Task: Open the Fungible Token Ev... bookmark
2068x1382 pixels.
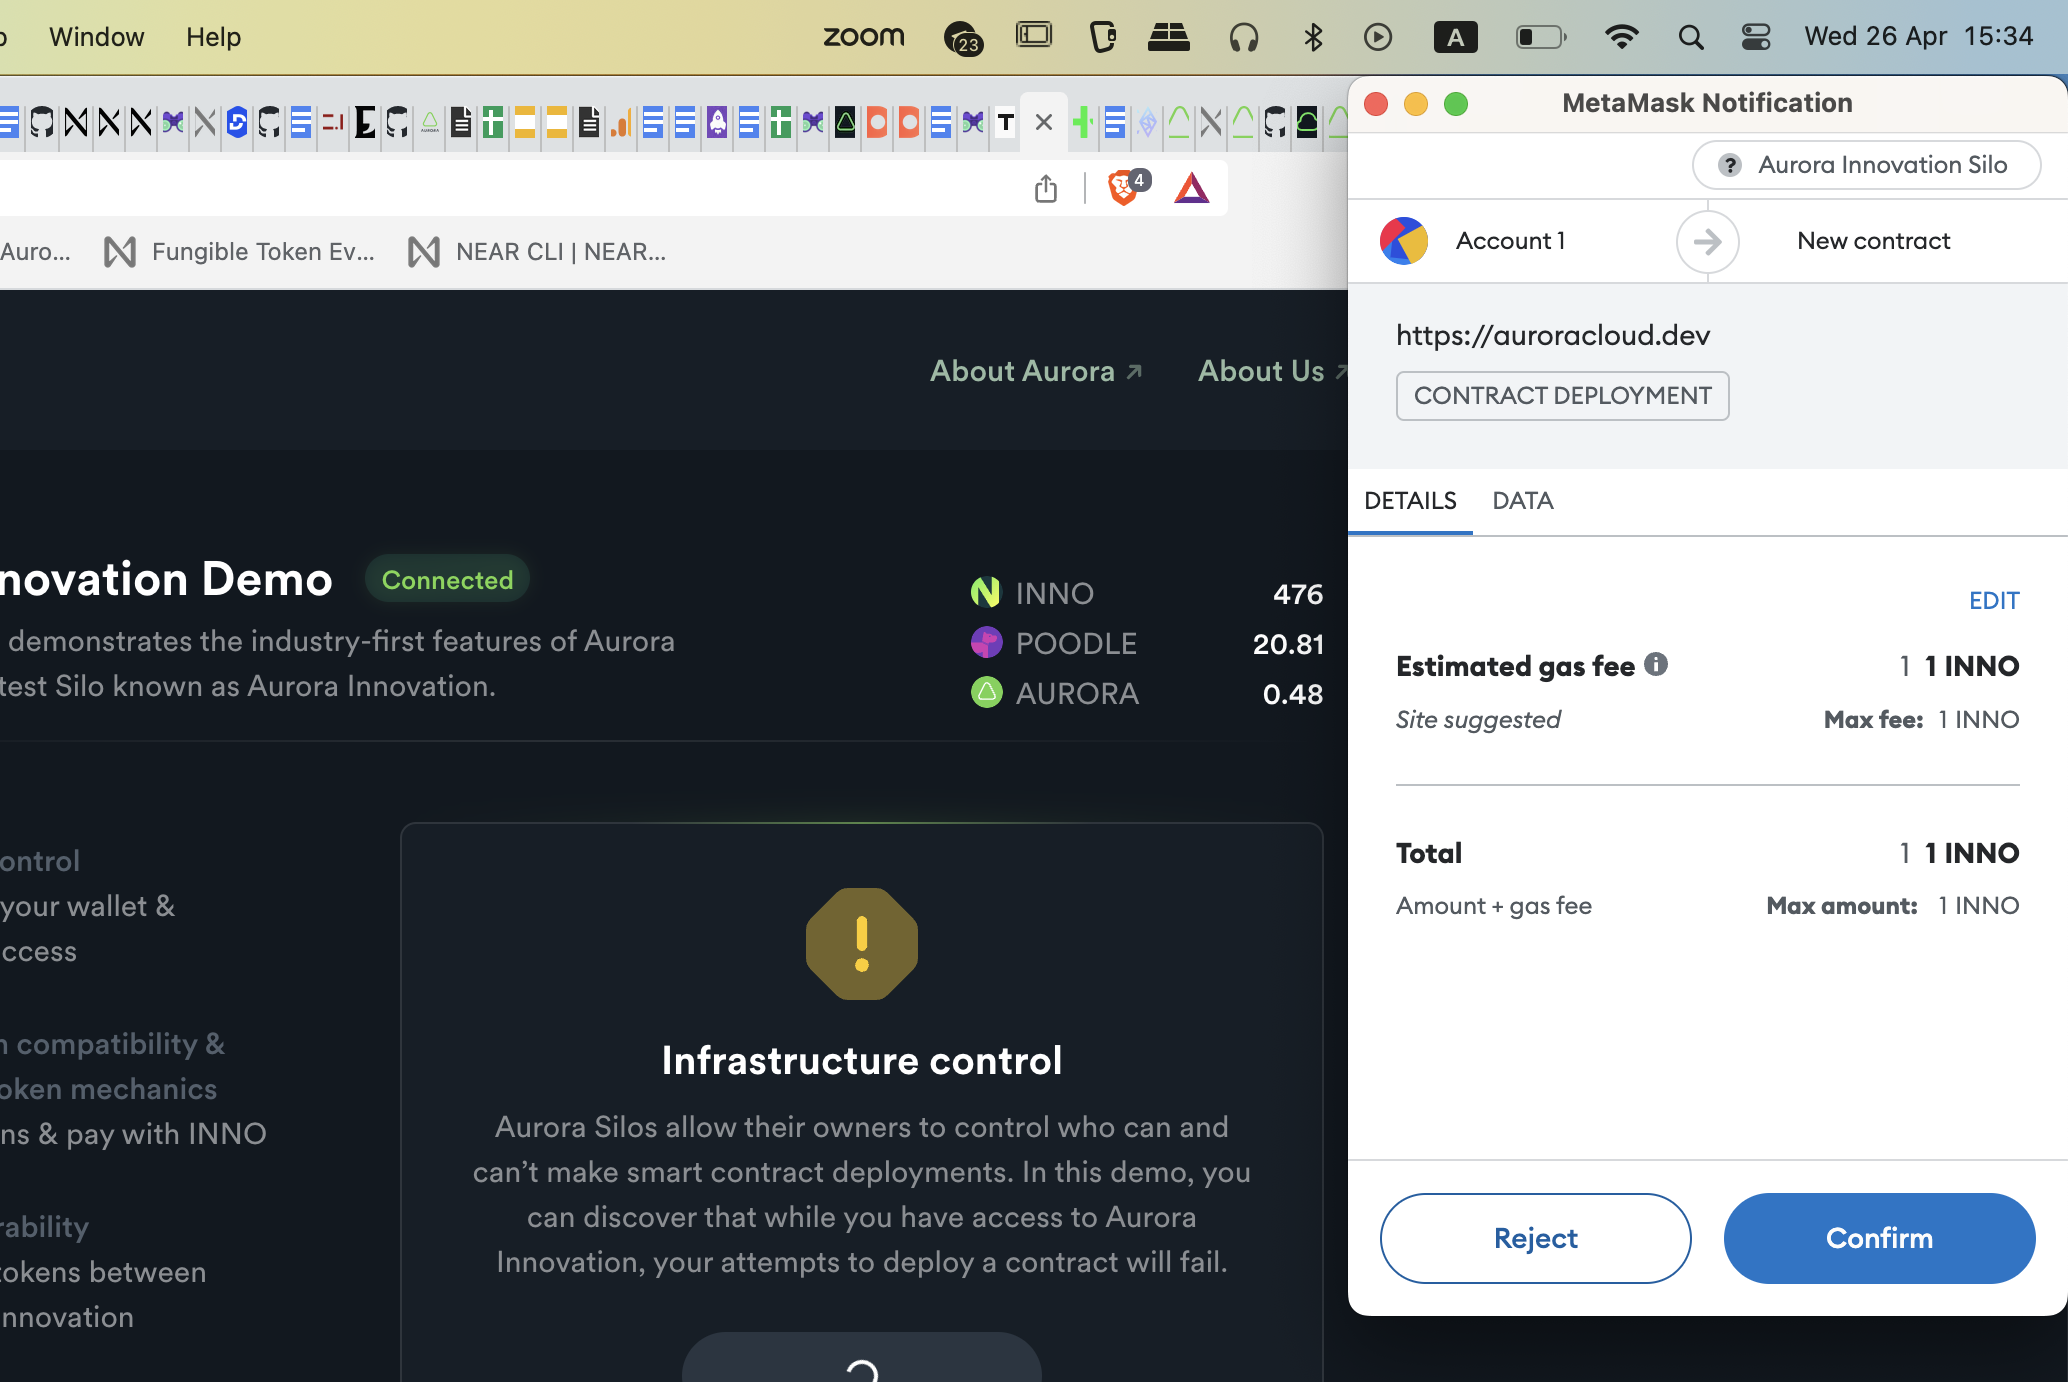Action: (x=239, y=252)
